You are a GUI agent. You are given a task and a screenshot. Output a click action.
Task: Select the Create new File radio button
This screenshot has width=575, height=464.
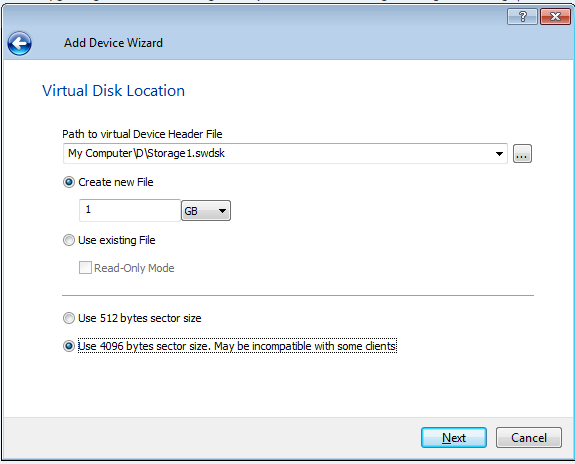coord(69,182)
